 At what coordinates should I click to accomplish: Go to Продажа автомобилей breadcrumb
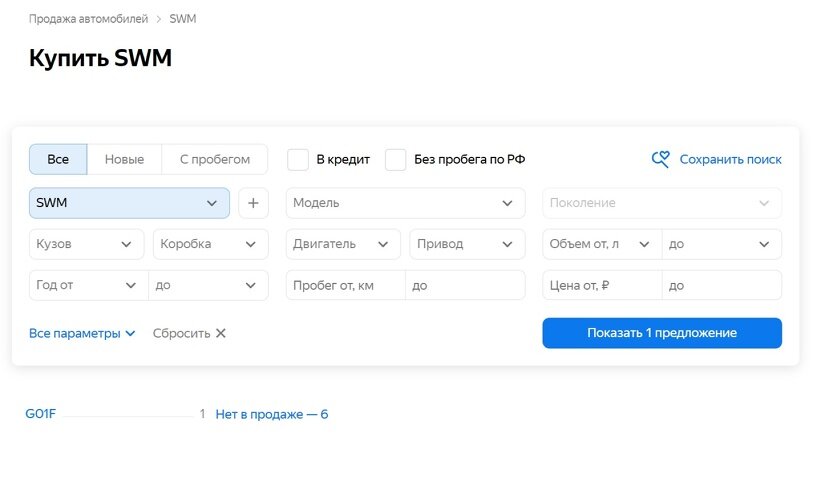pyautogui.click(x=89, y=19)
